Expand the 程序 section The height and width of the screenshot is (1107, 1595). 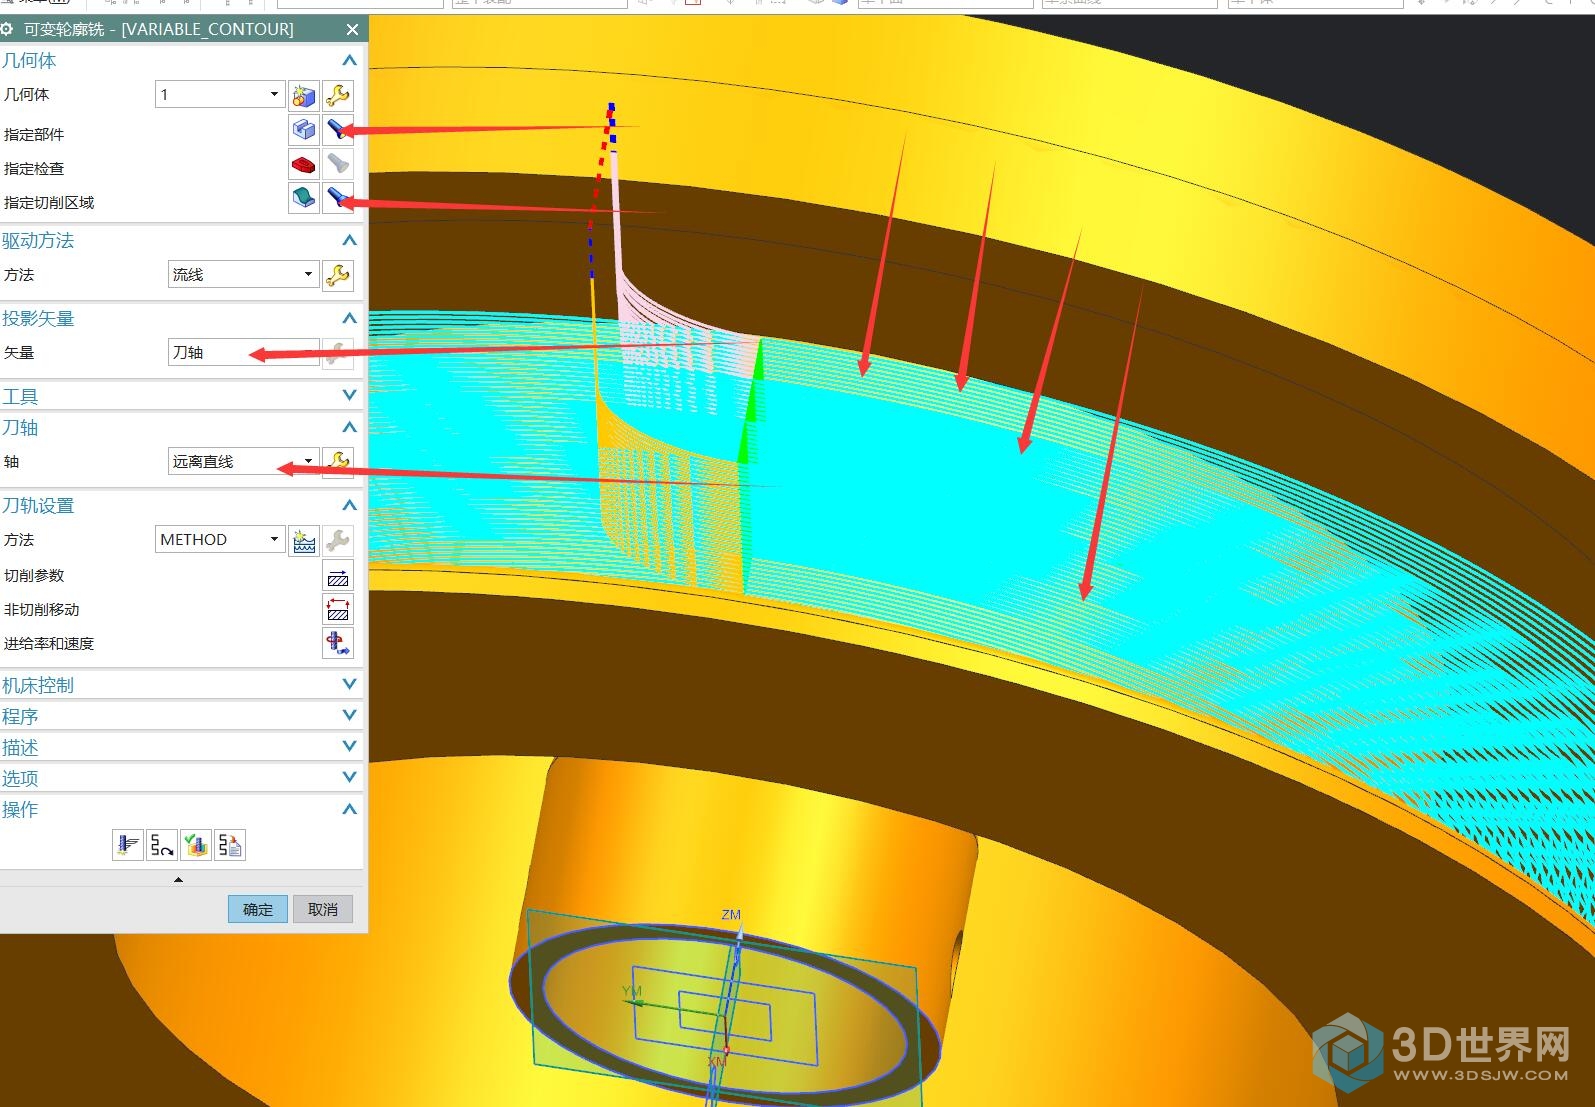[349, 715]
